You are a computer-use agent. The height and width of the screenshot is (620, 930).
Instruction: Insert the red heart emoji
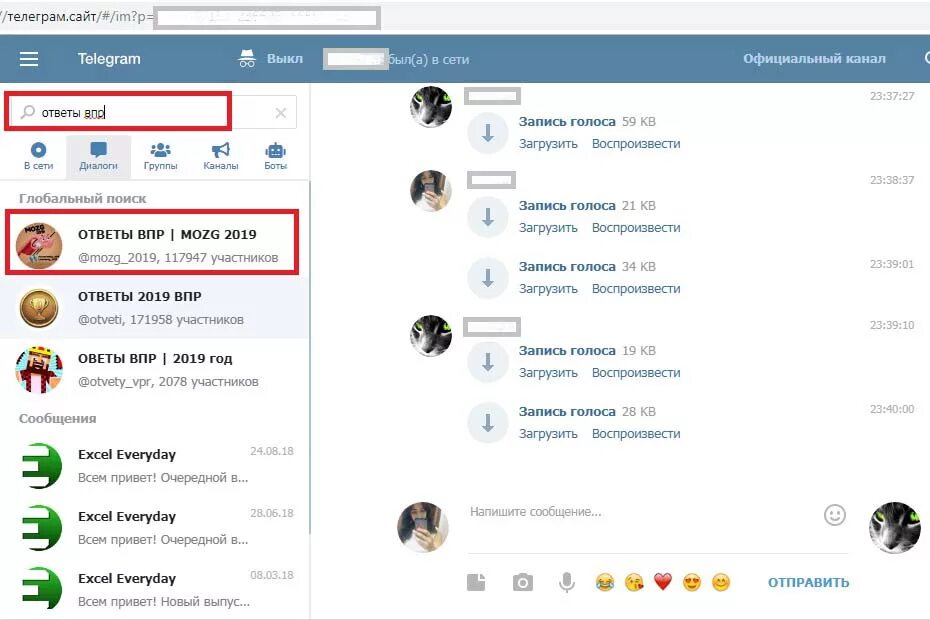663,582
